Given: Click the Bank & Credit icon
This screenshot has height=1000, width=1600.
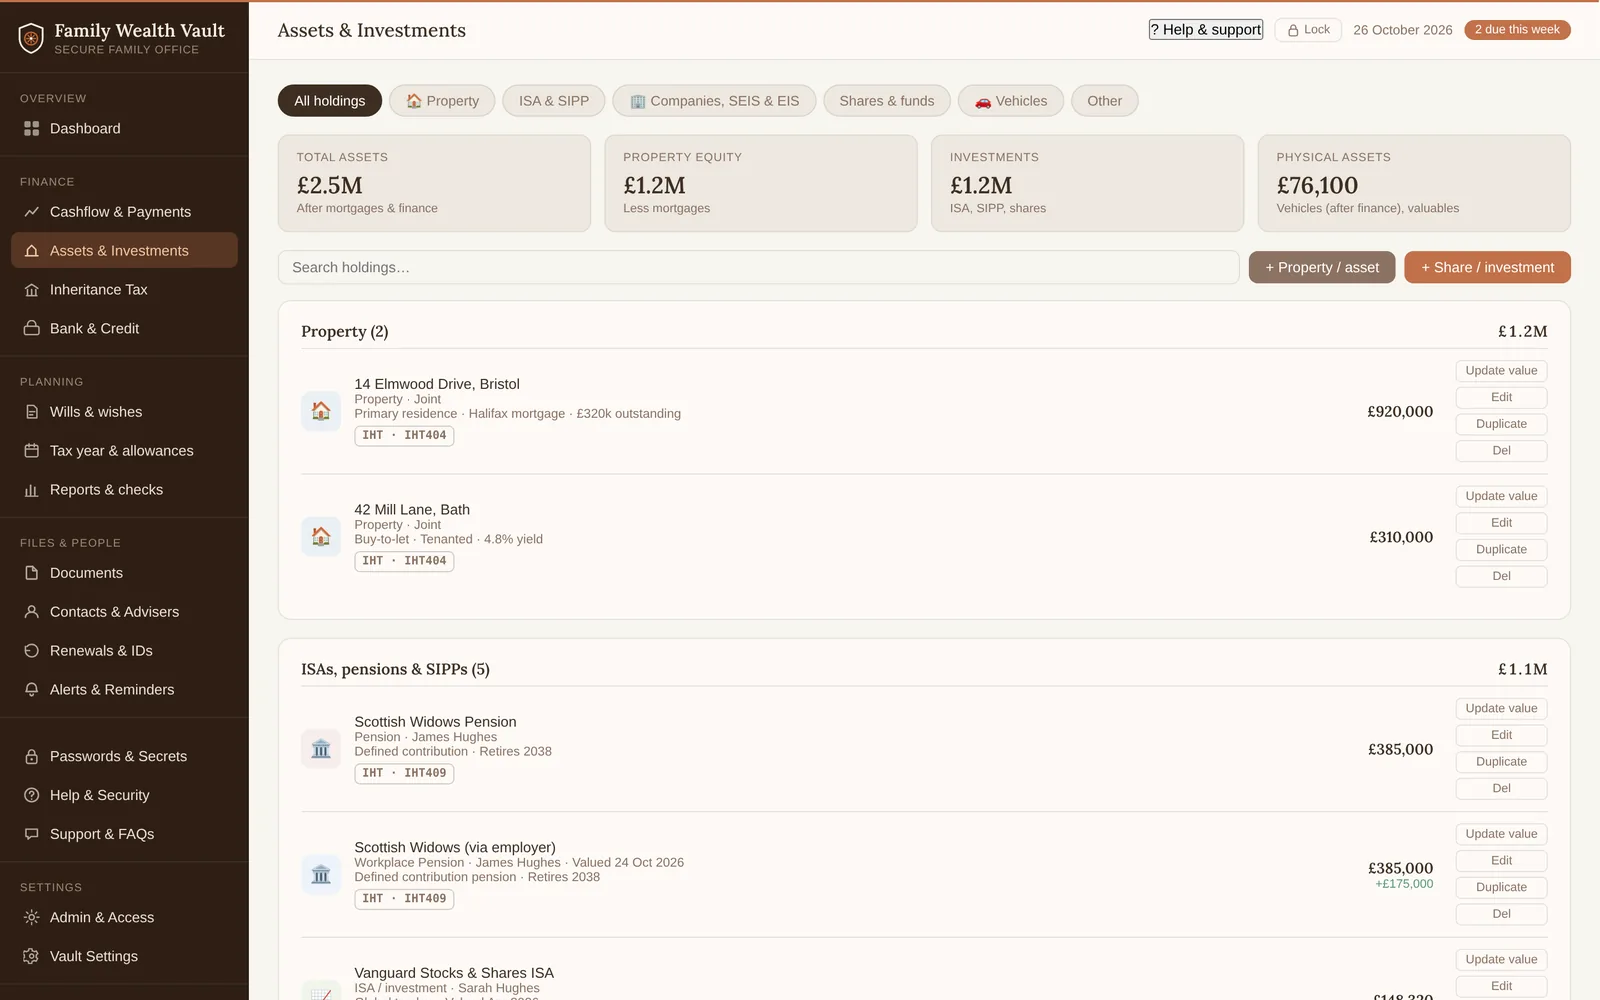Looking at the screenshot, I should click(32, 329).
